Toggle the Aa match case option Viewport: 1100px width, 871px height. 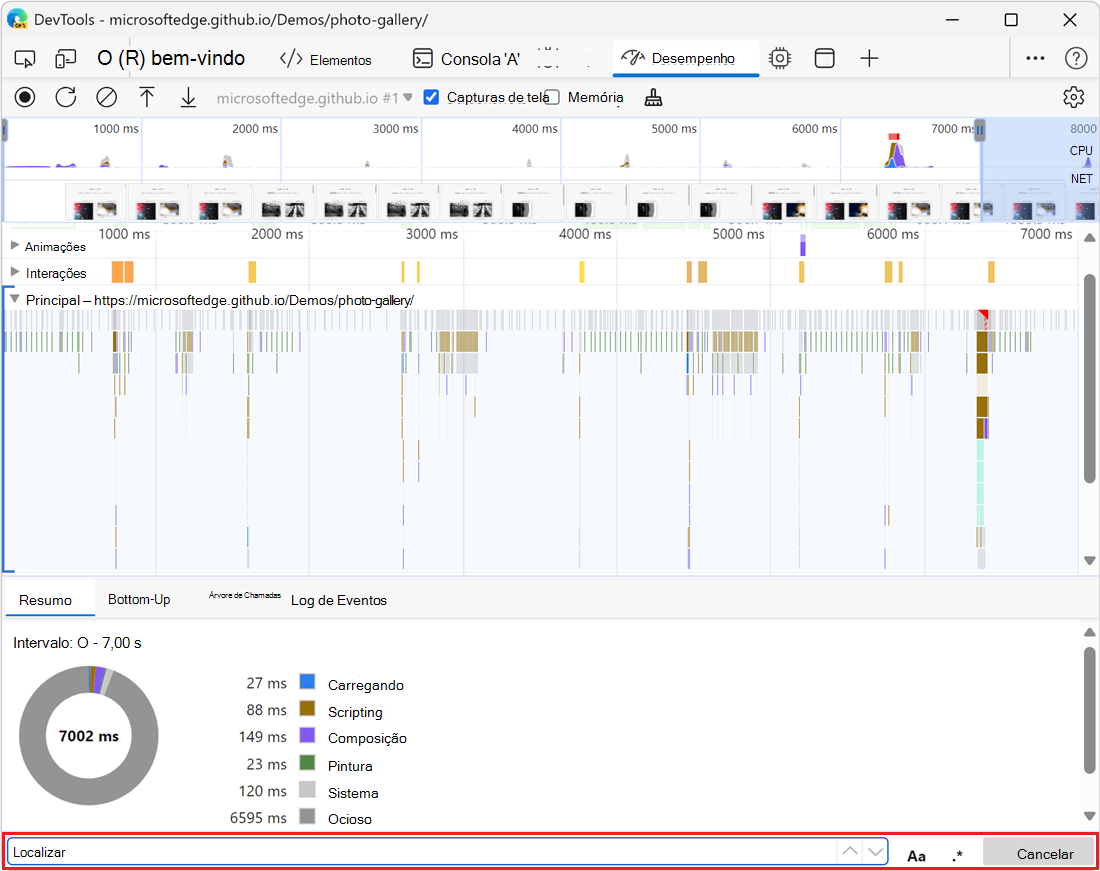point(916,855)
